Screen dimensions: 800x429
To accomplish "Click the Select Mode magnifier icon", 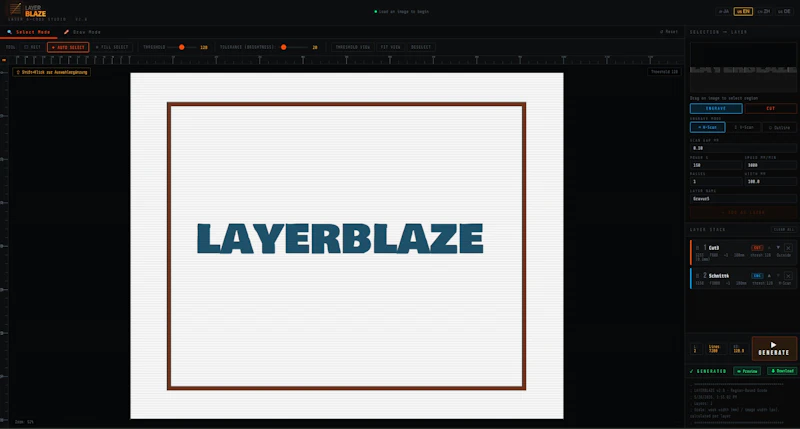I will point(9,32).
